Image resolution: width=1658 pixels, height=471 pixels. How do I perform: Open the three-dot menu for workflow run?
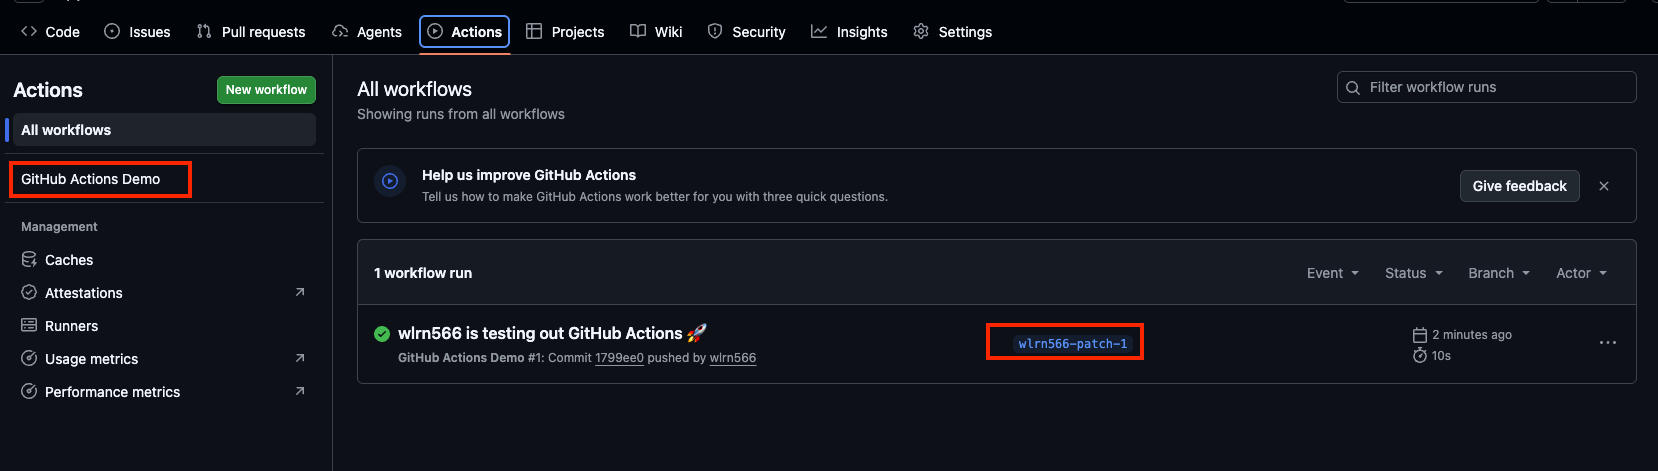(1607, 343)
